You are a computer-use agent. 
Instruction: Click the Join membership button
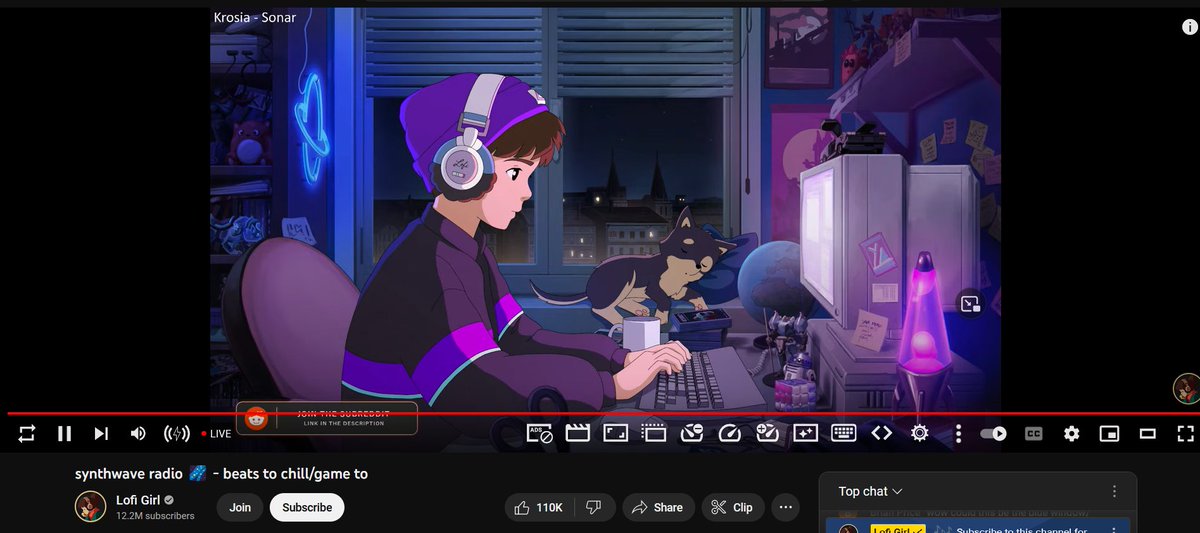pos(240,507)
